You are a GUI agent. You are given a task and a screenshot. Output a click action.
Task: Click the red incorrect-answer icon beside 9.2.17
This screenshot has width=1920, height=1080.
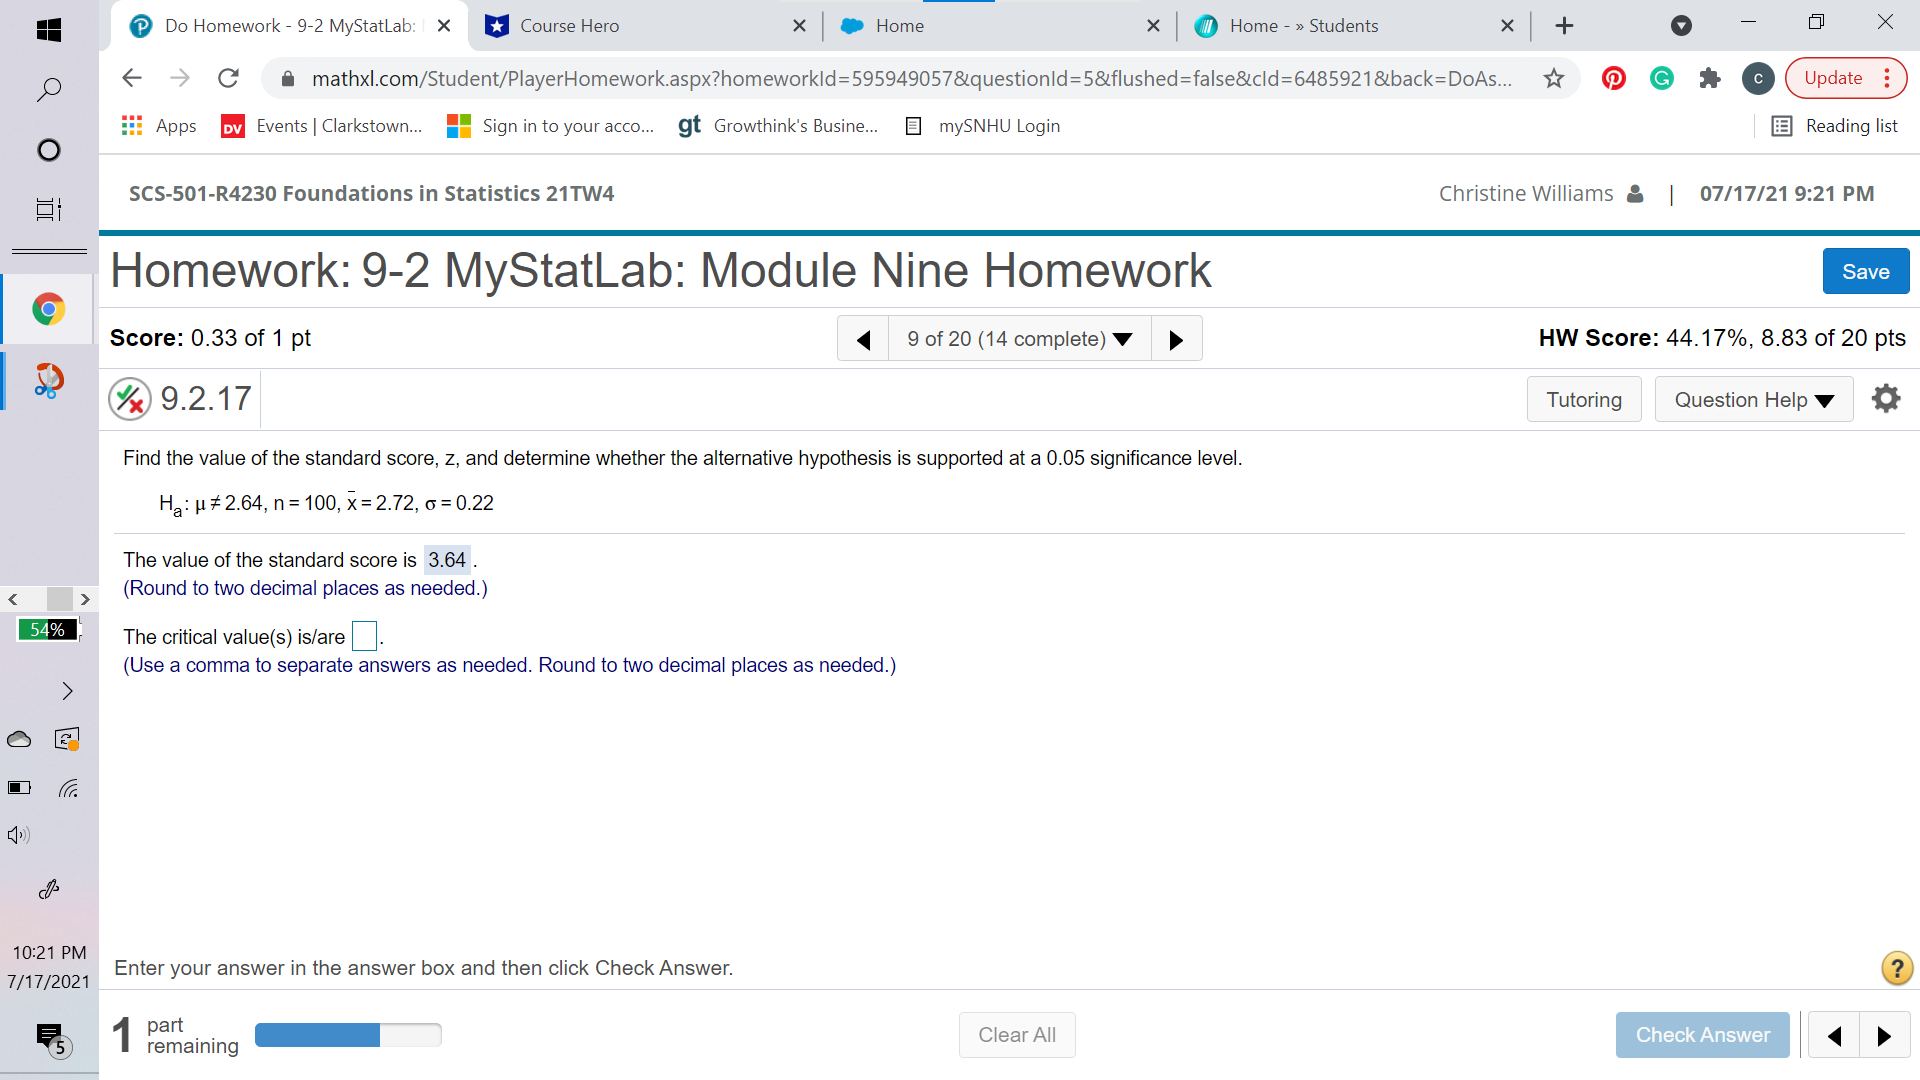coord(129,398)
